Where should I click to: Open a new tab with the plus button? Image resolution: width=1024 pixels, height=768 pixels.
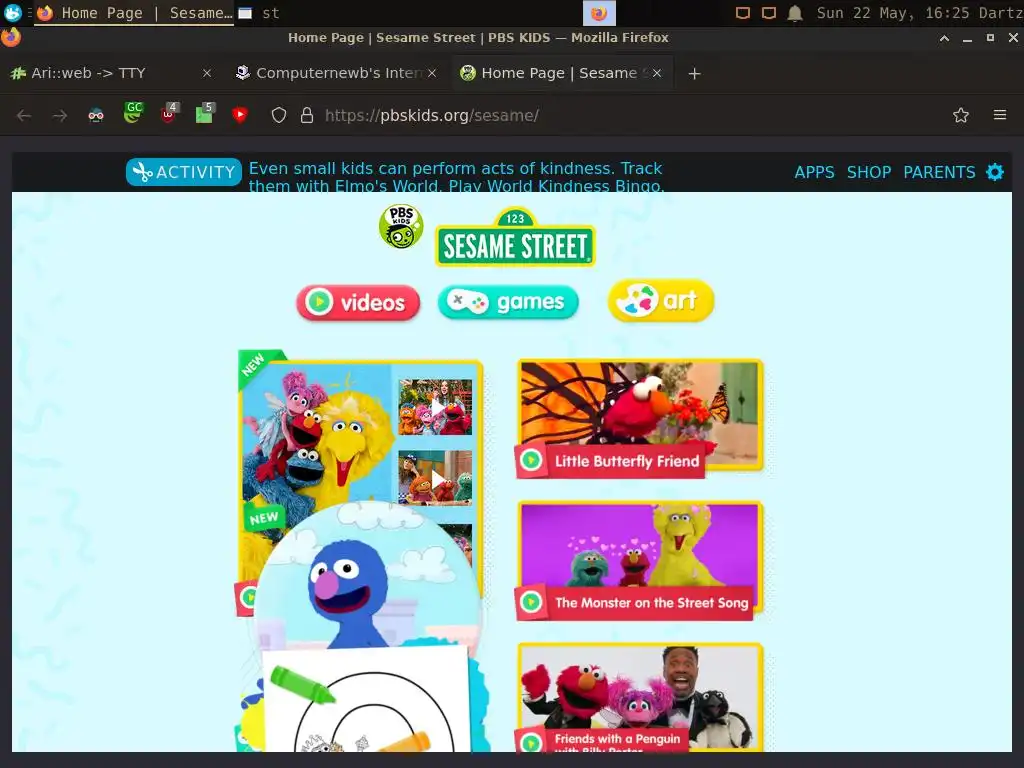[x=694, y=74]
